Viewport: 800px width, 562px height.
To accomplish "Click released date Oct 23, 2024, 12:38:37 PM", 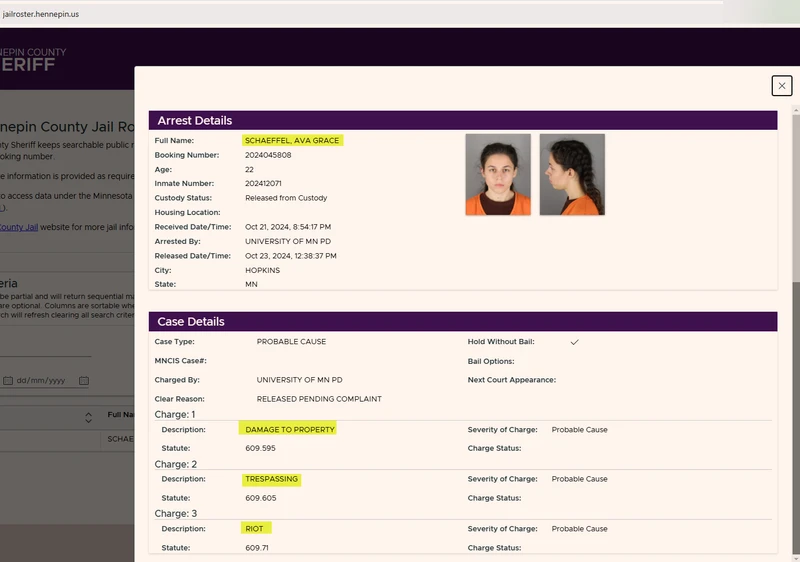I will [x=290, y=256].
